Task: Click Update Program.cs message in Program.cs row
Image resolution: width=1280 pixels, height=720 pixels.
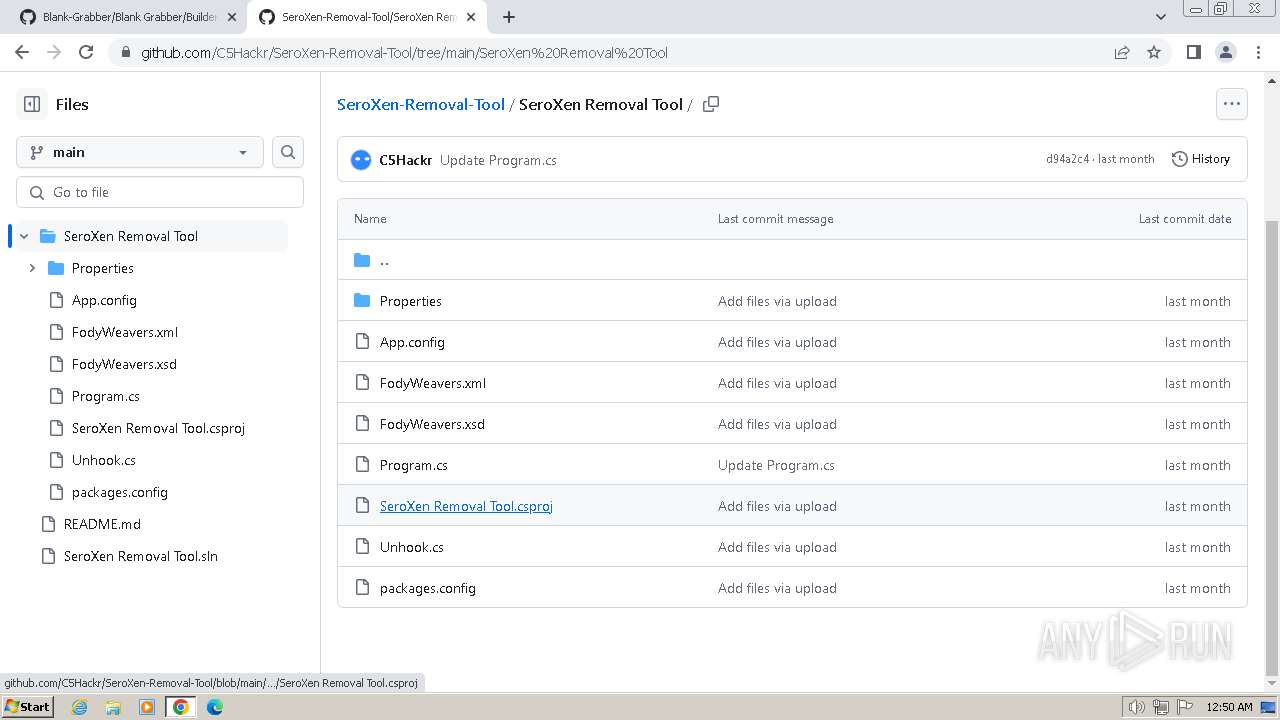Action: click(x=776, y=465)
